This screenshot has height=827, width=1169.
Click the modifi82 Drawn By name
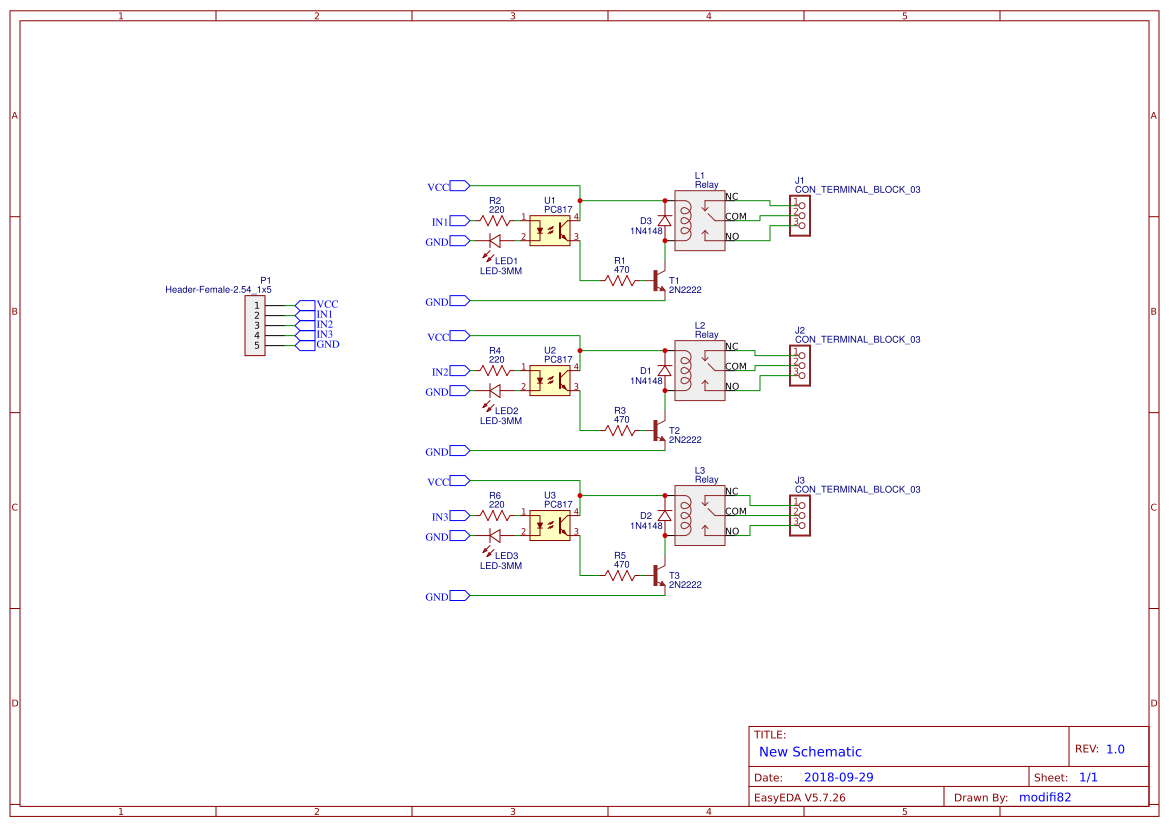pos(1043,797)
